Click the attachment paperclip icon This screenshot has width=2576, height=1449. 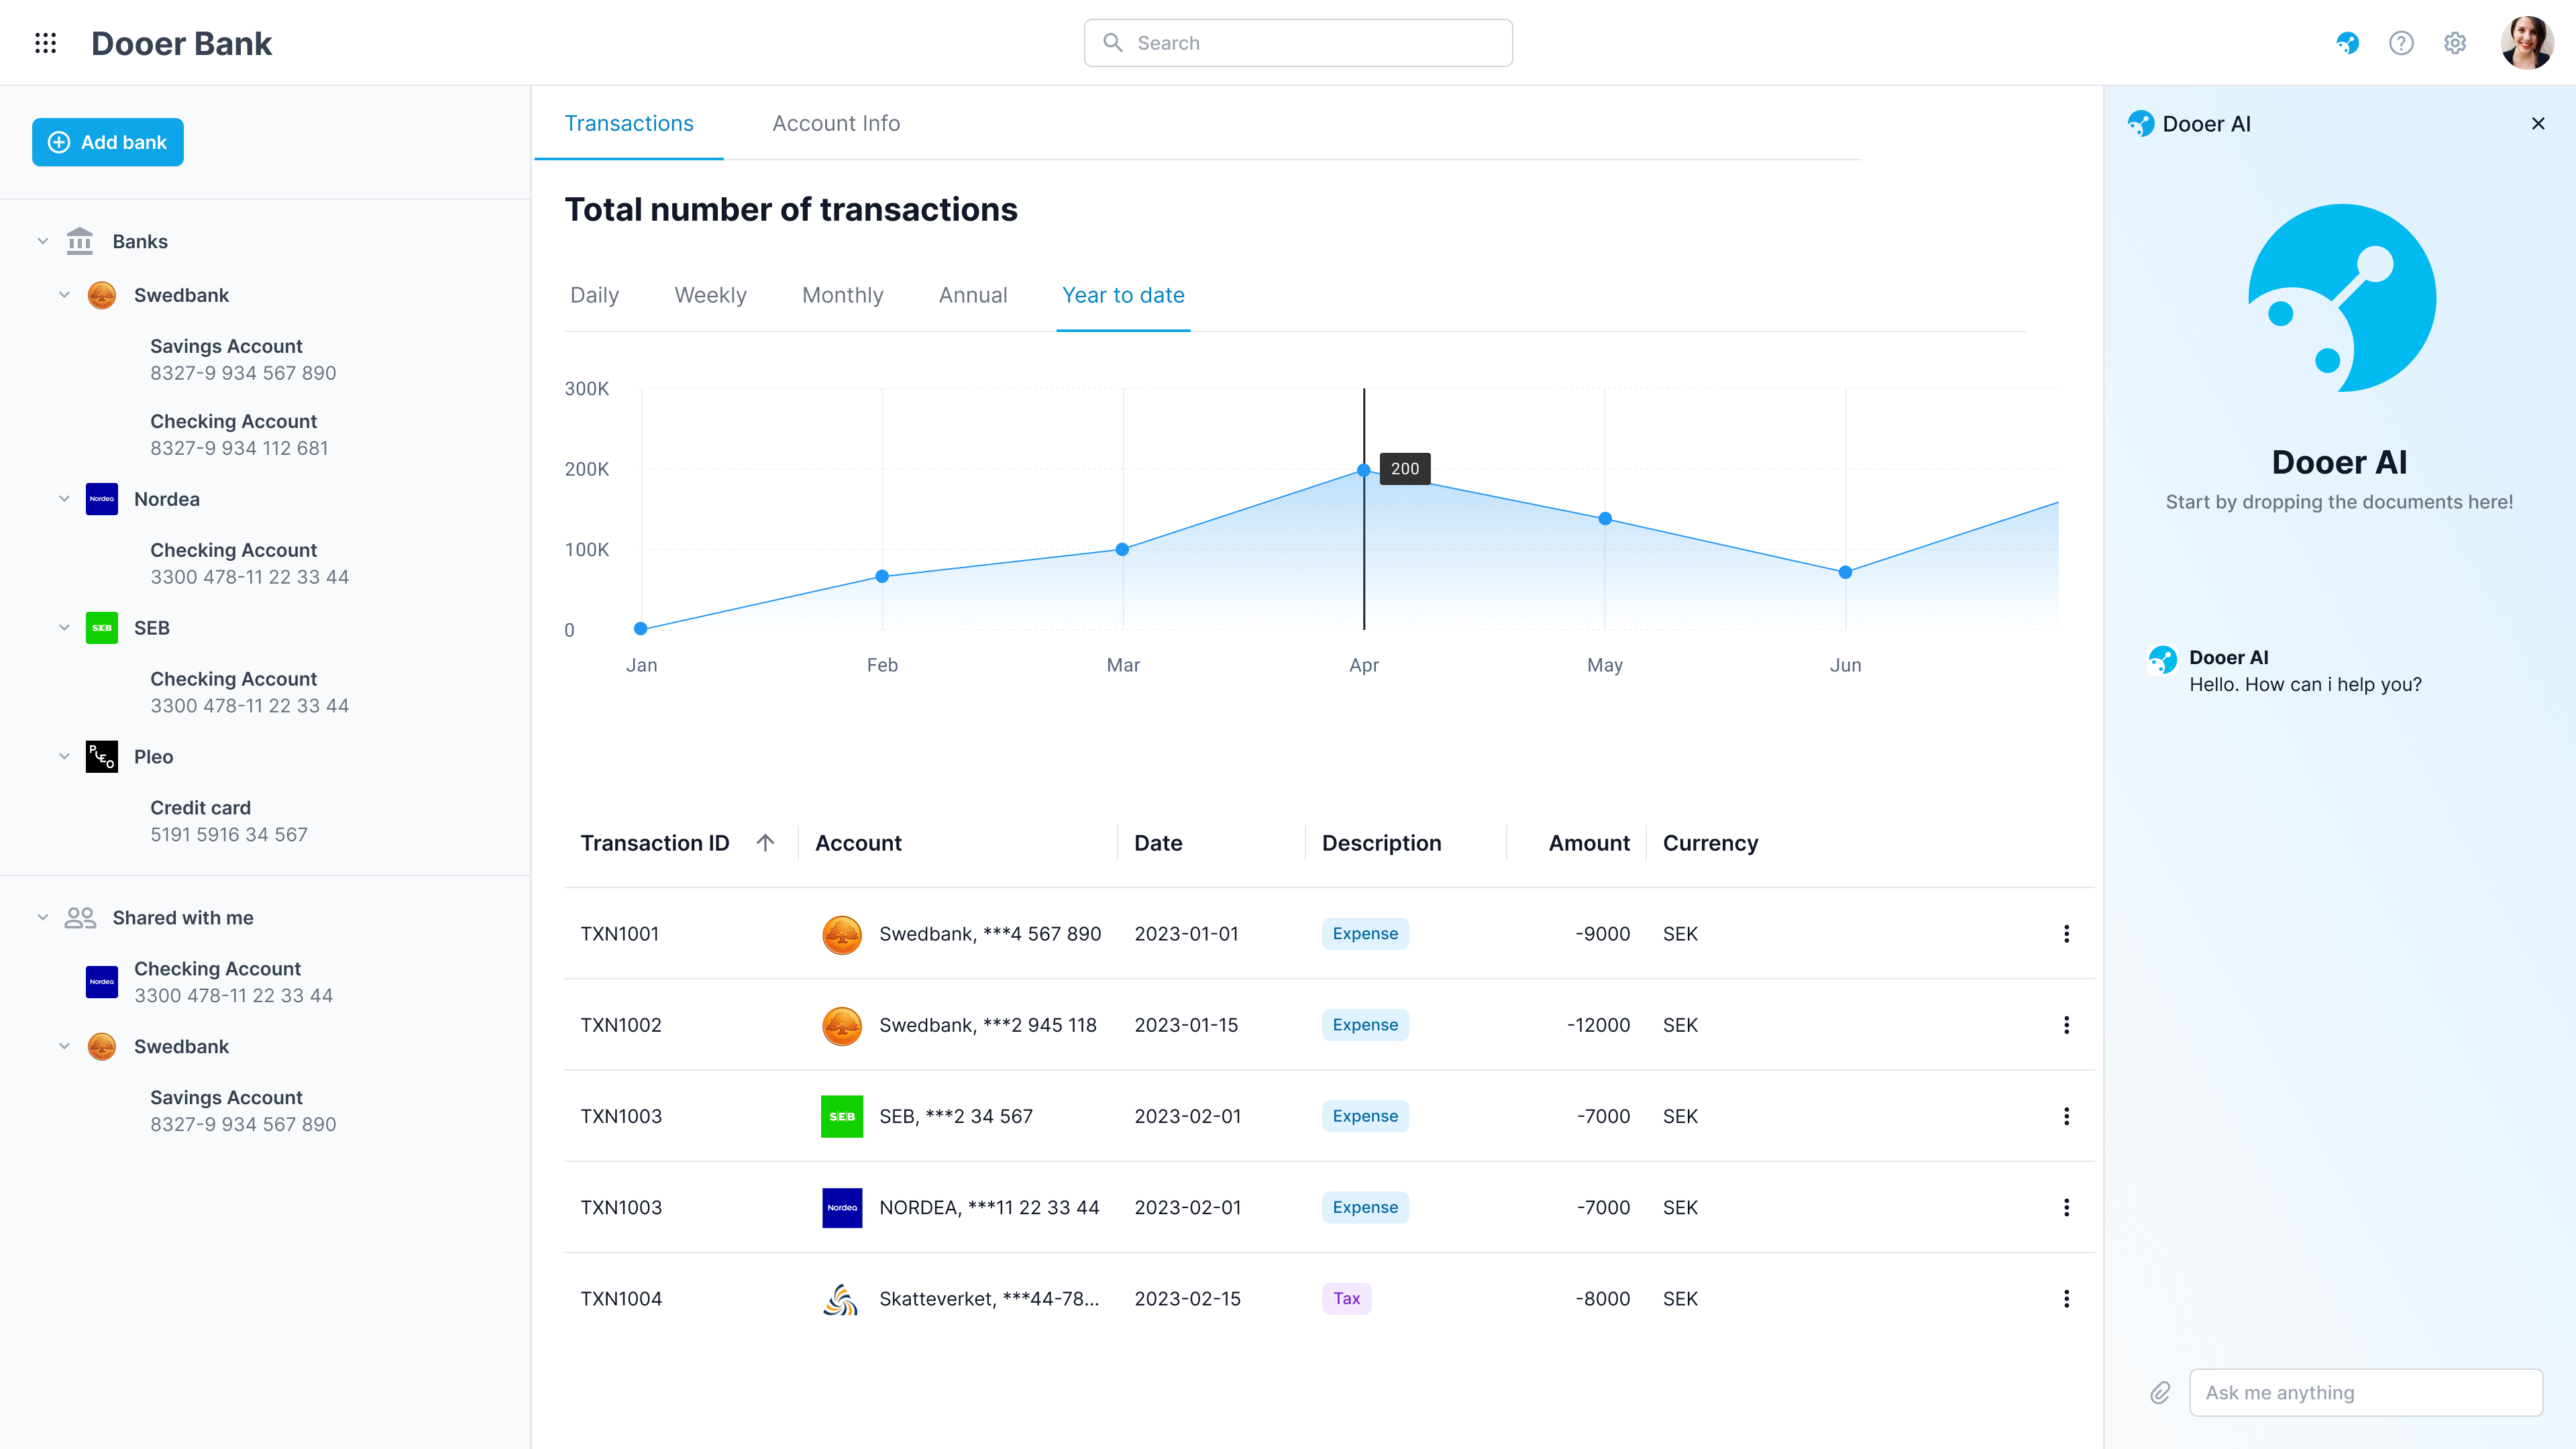(x=2160, y=1393)
